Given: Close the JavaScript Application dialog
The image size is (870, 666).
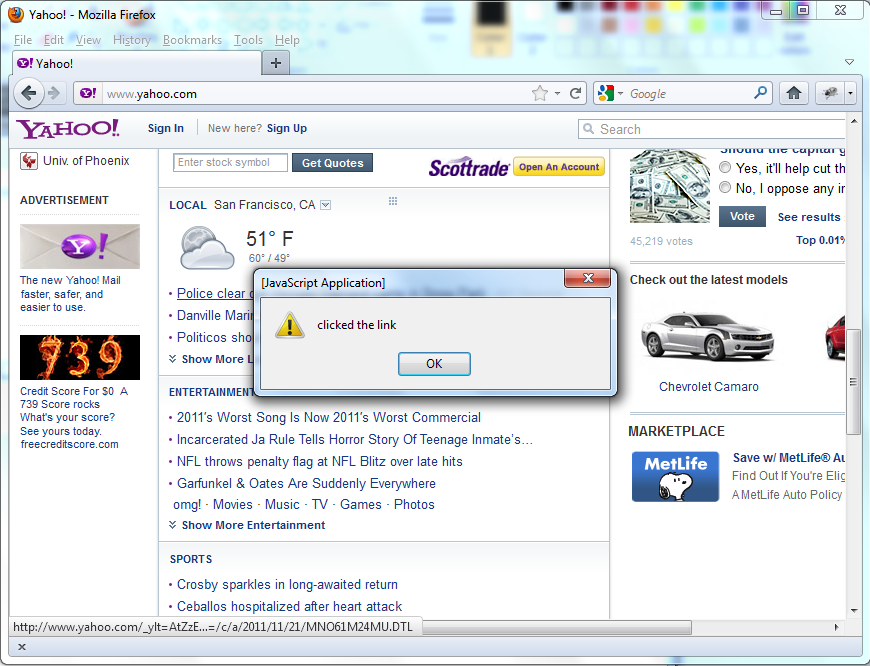Looking at the screenshot, I should (x=588, y=278).
